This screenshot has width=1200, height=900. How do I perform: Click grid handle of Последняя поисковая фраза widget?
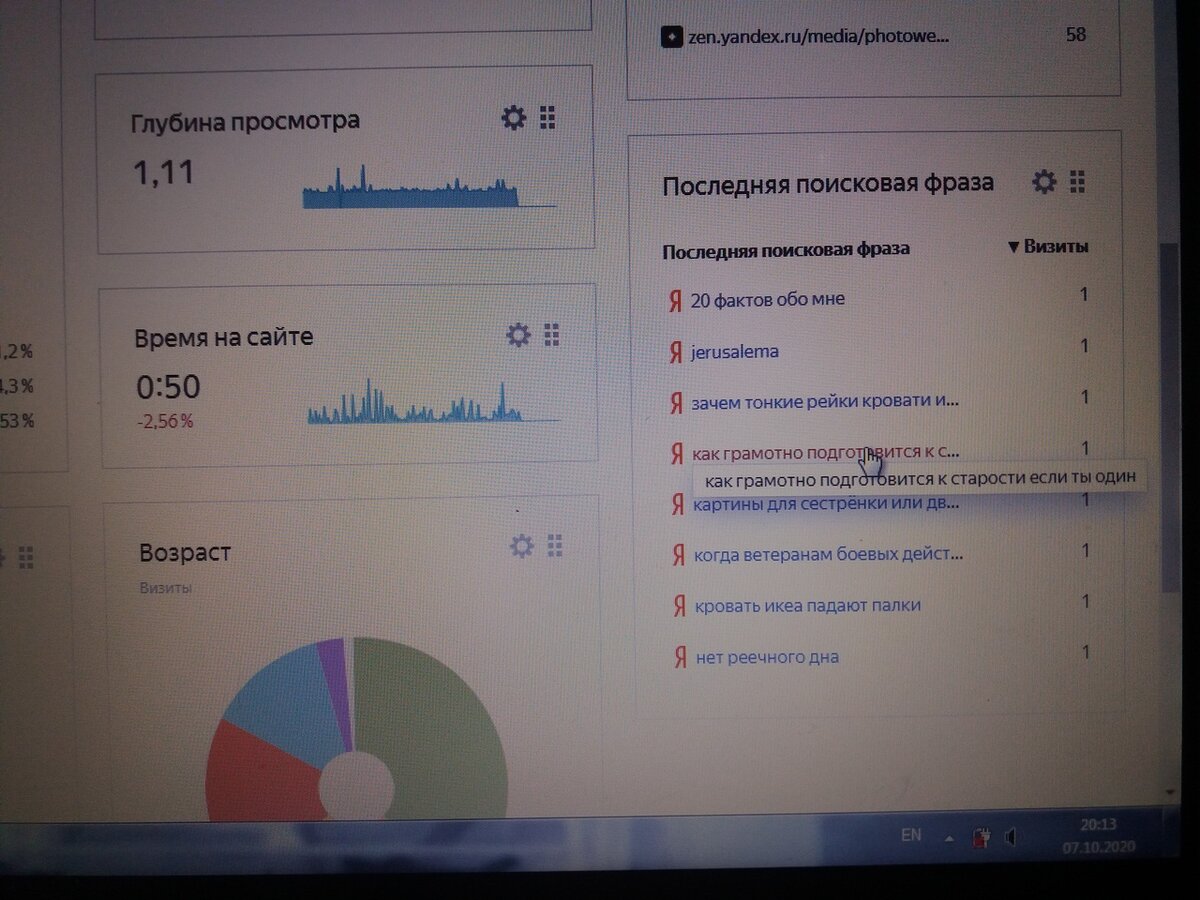[1077, 182]
